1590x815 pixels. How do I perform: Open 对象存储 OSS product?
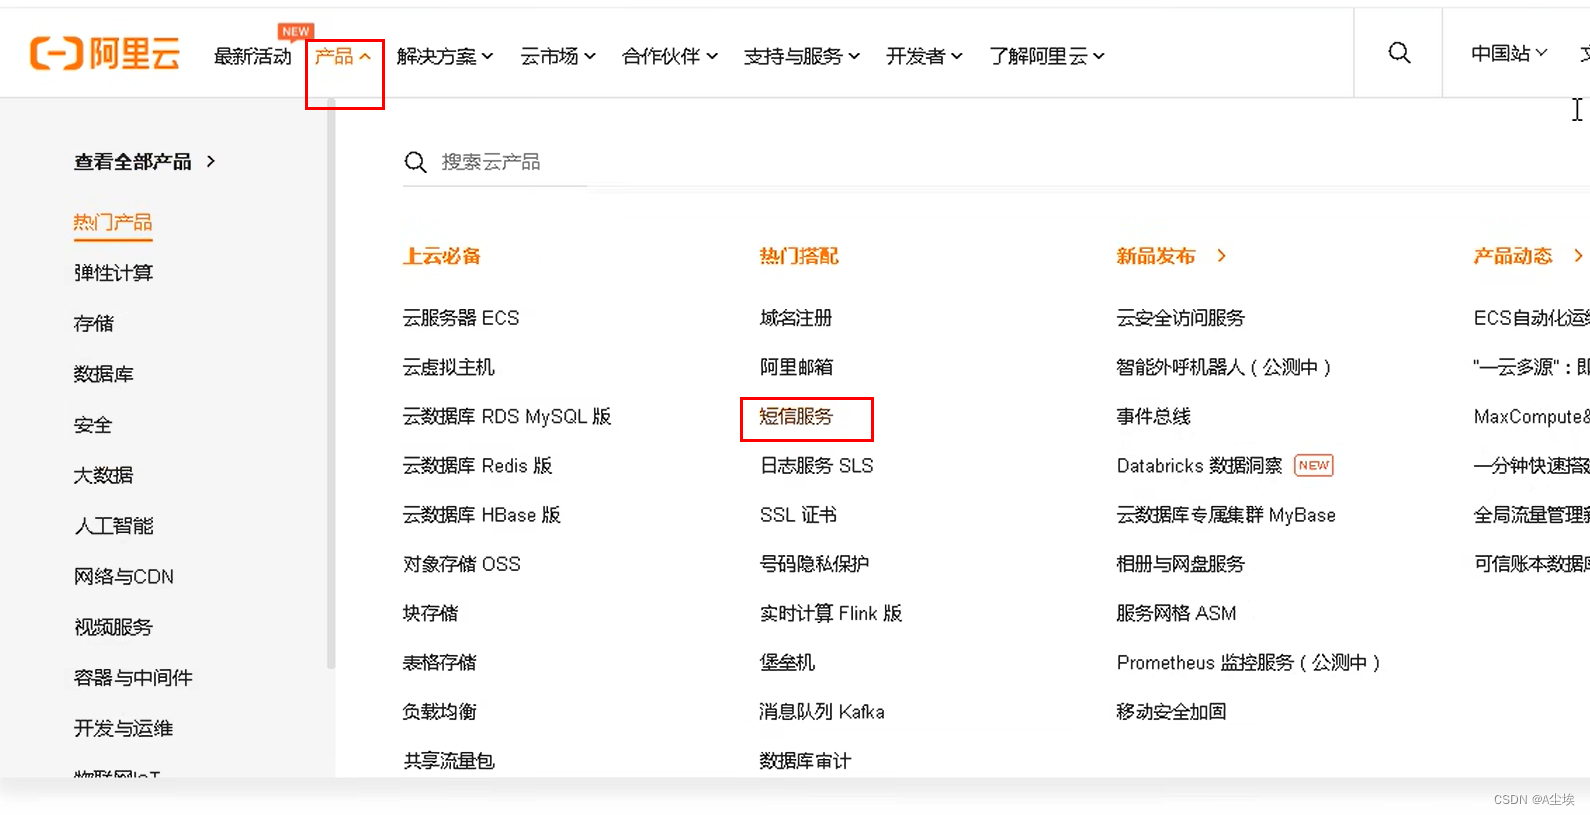[461, 564]
